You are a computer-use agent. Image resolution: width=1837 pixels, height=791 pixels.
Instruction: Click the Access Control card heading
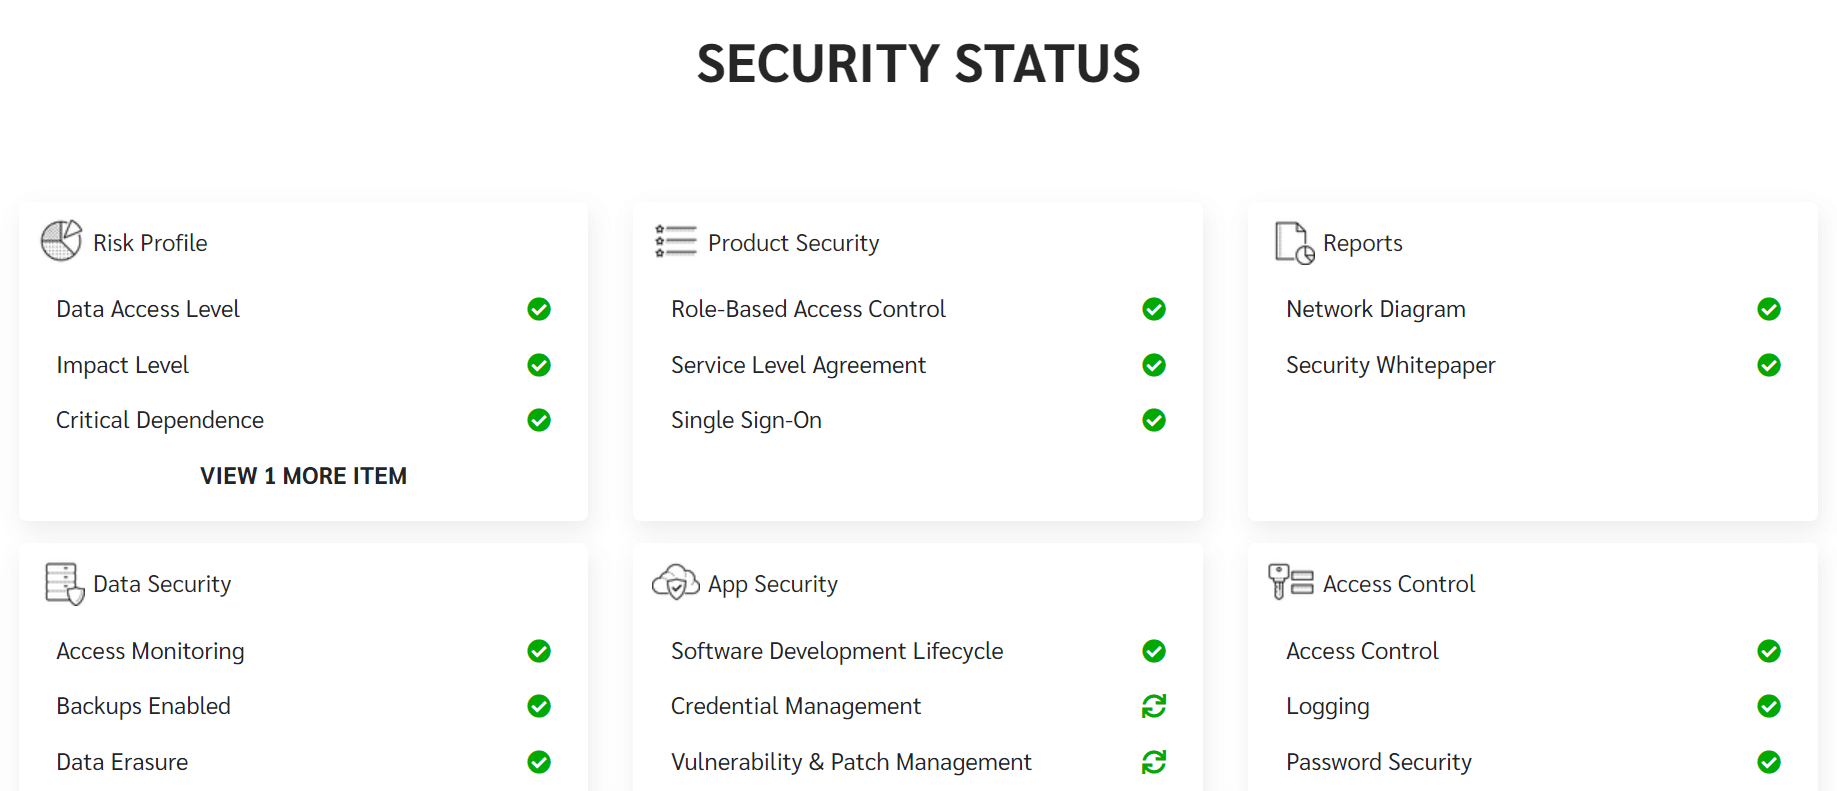1399,584
